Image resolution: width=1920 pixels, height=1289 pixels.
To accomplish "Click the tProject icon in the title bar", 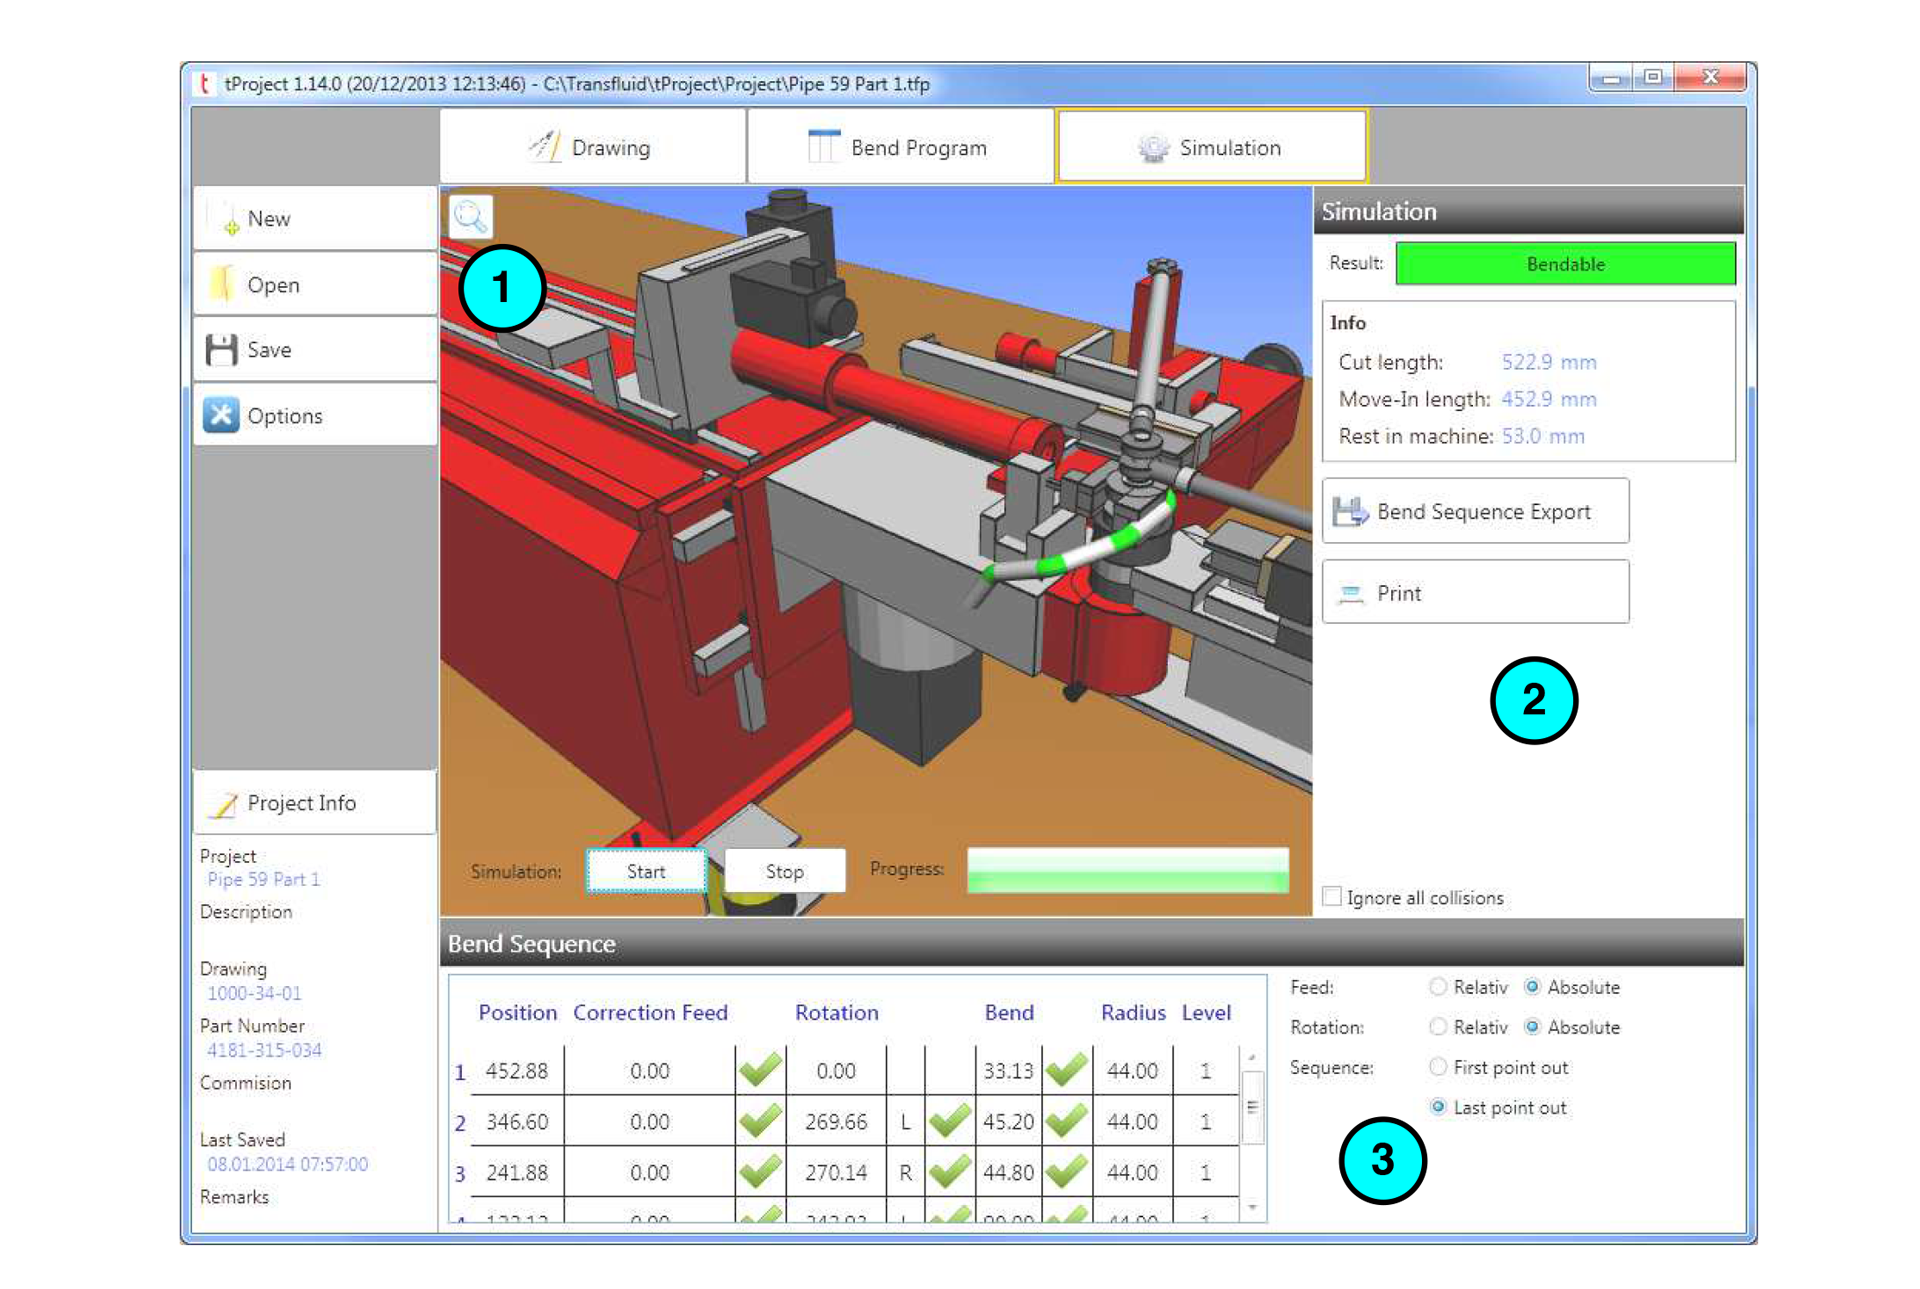I will point(205,84).
